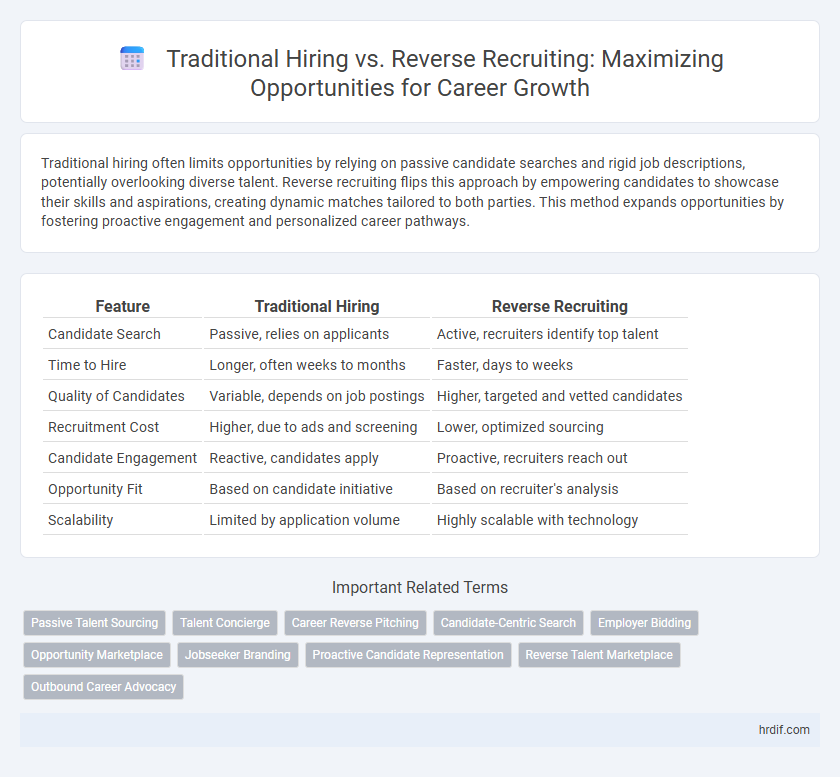840x777 pixels.
Task: Click cell 'Based on recruiter's analysis'
Action: click(560, 489)
